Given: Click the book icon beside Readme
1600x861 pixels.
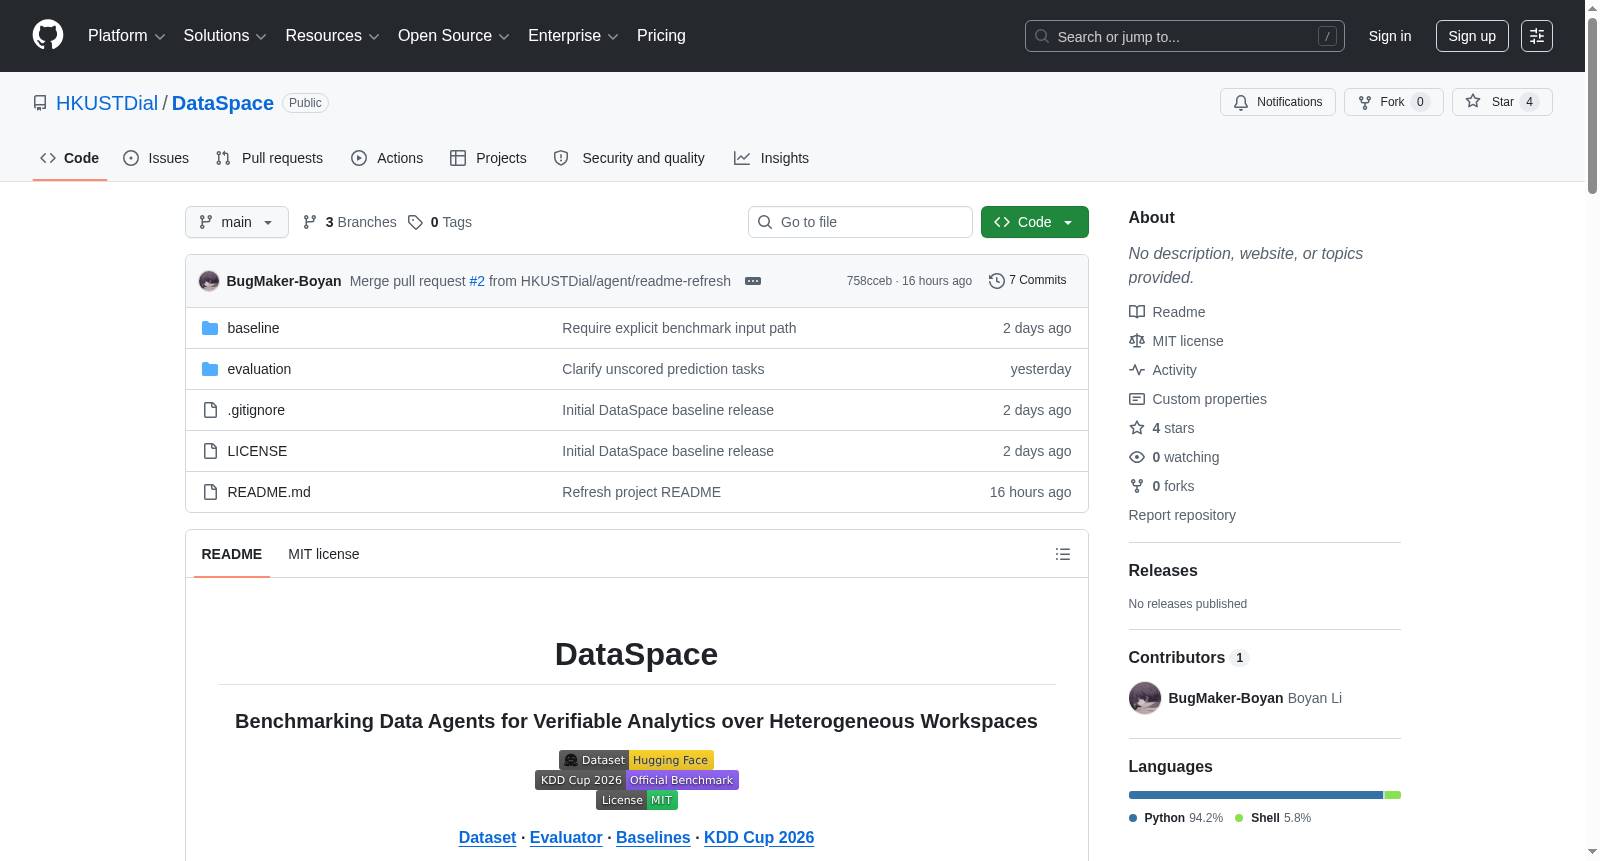Looking at the screenshot, I should 1137,312.
